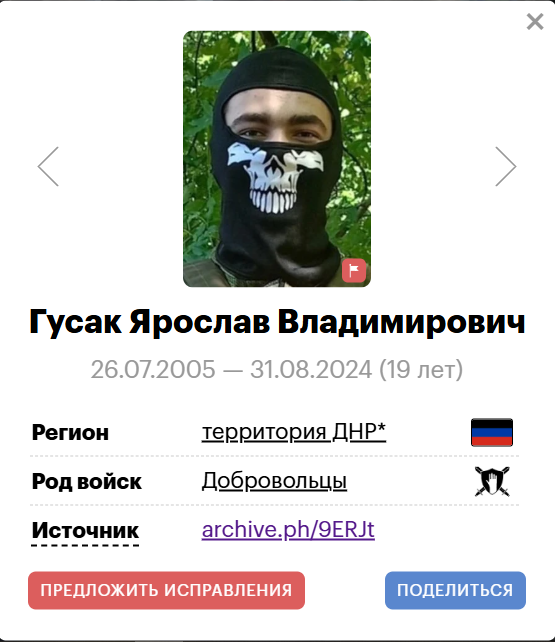Viewport: 555px width, 642px height.
Task: Open the archive.ph/9ERJt source link
Action: [x=288, y=530]
